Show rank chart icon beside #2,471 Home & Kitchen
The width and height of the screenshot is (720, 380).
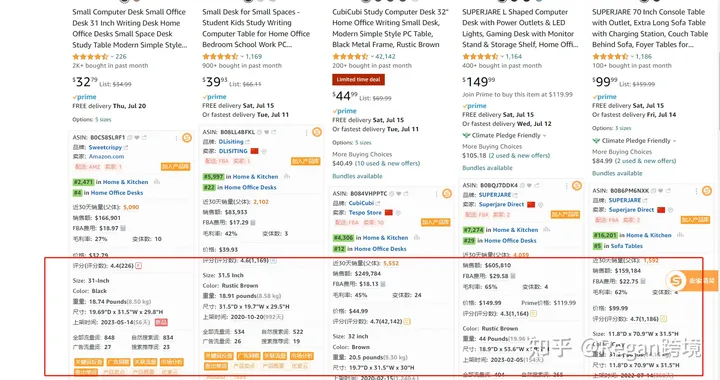click(x=157, y=182)
